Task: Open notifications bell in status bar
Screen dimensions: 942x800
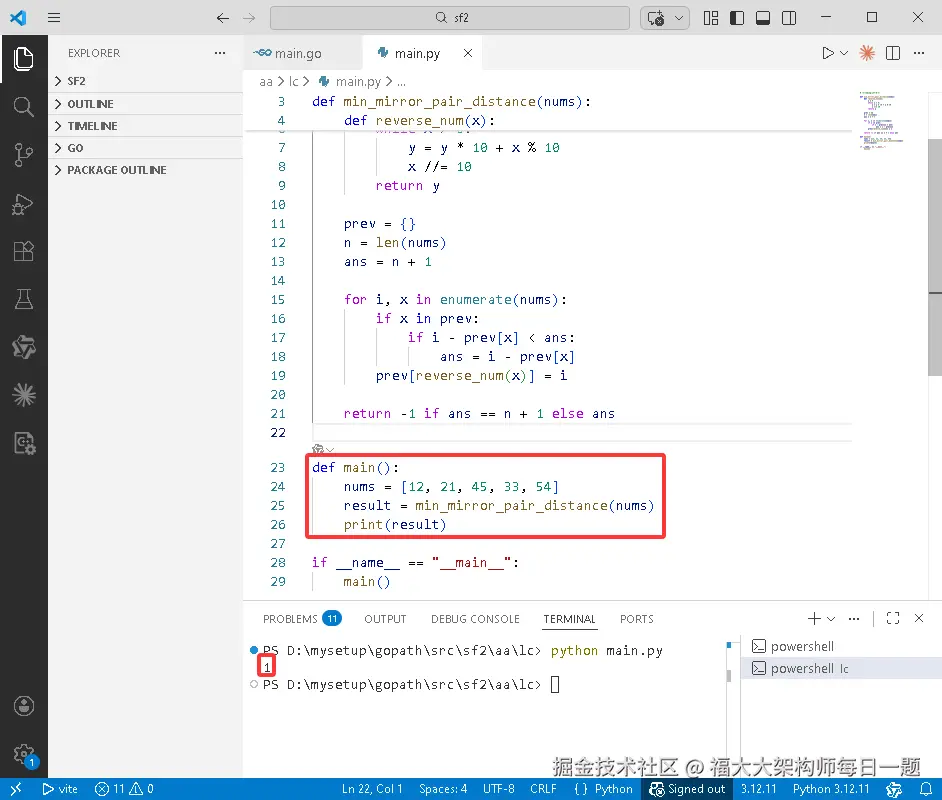Action: (x=926, y=789)
